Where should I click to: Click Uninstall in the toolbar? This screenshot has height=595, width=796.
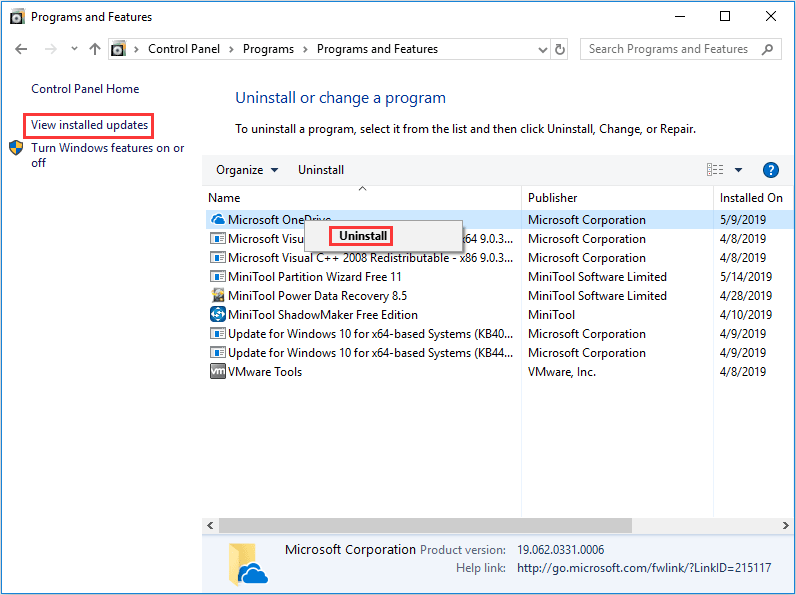(321, 170)
